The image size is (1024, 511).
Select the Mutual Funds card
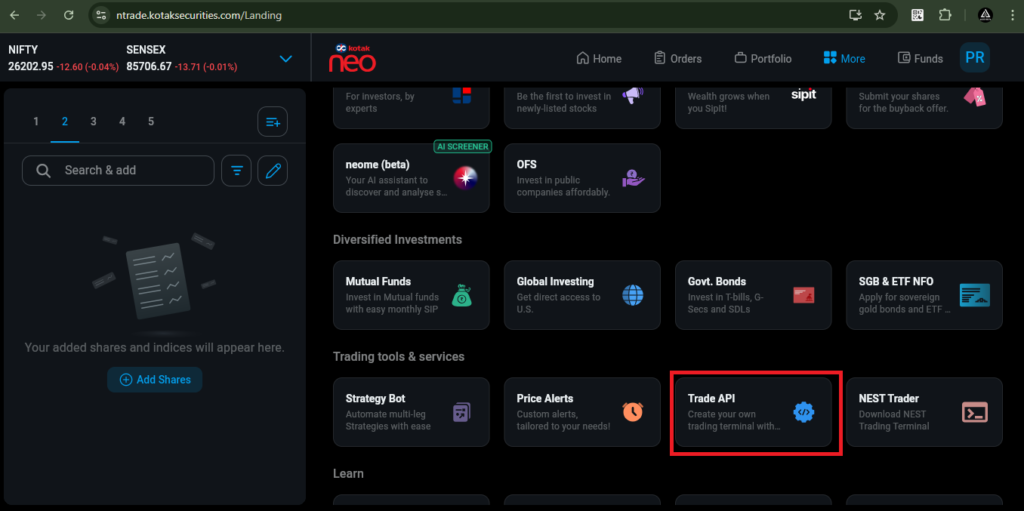411,295
